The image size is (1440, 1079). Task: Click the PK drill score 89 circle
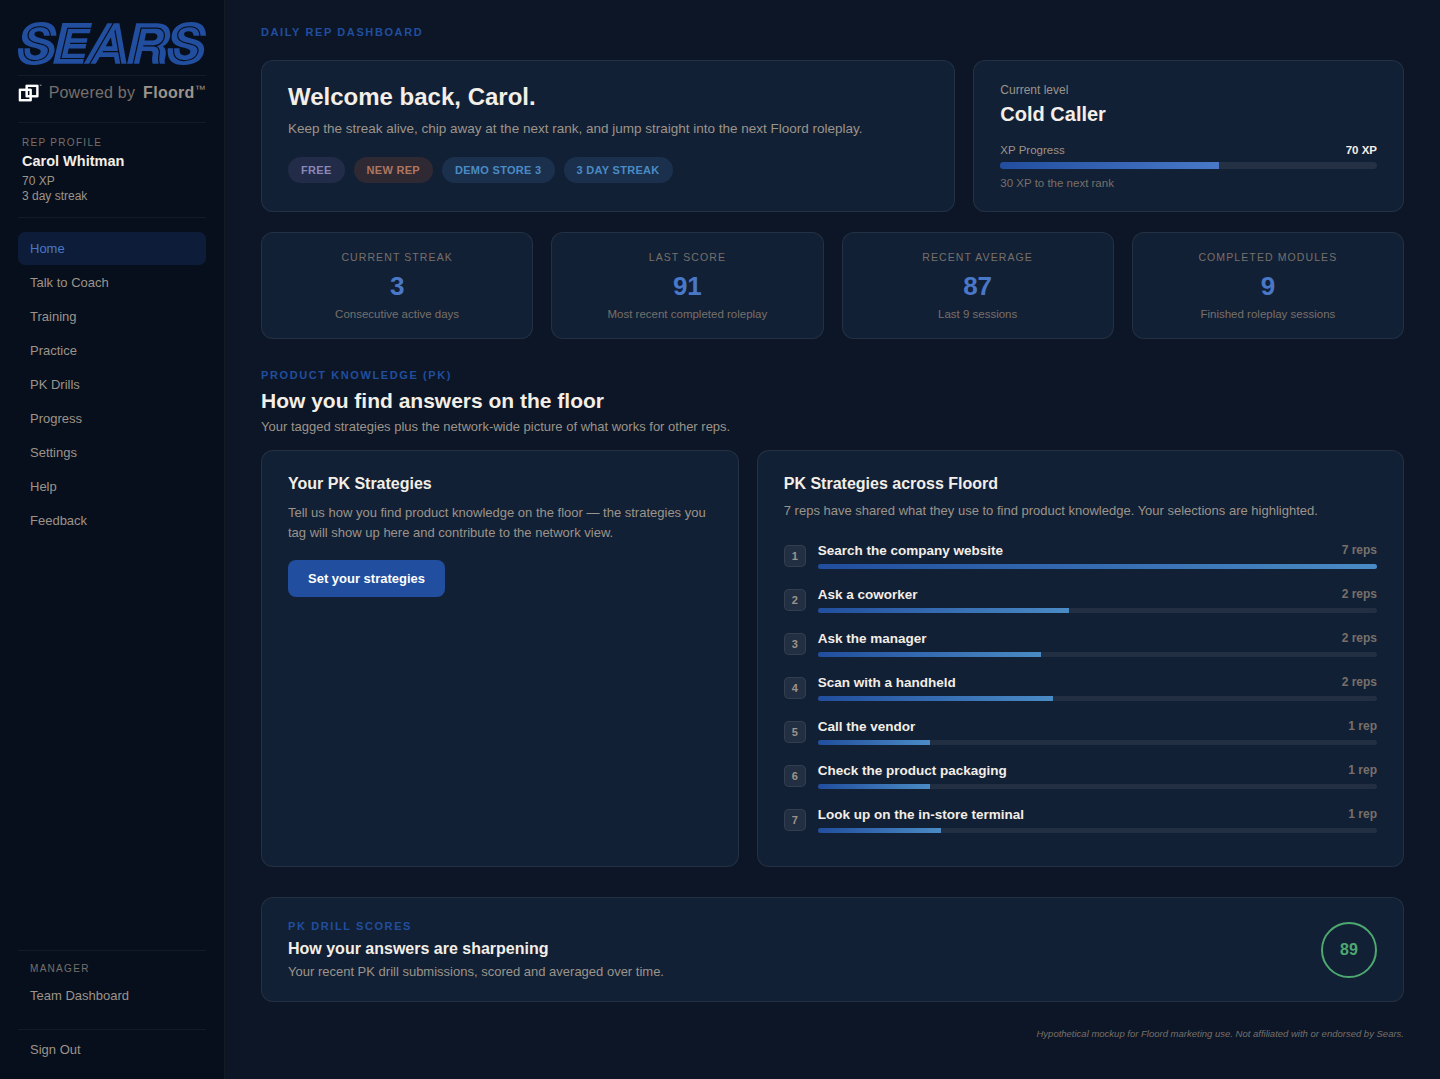[1349, 950]
